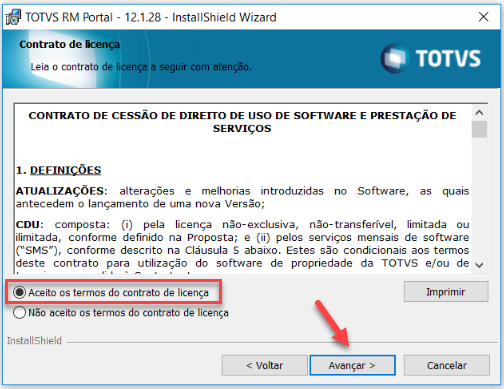Go back with the '< Voltar' button
Viewport: 504px width, 389px height.
(264, 365)
